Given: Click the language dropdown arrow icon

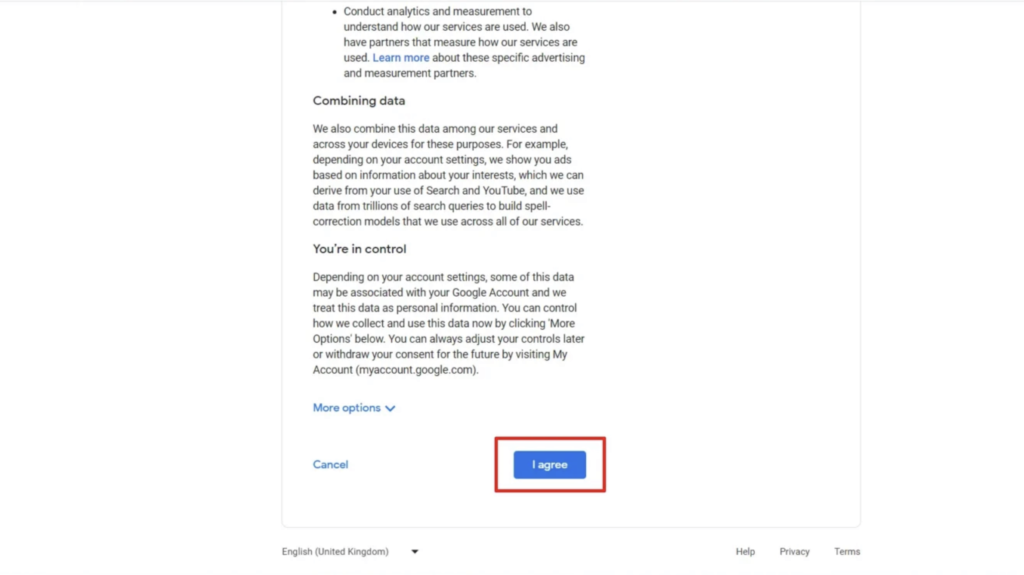Looking at the screenshot, I should click(415, 551).
